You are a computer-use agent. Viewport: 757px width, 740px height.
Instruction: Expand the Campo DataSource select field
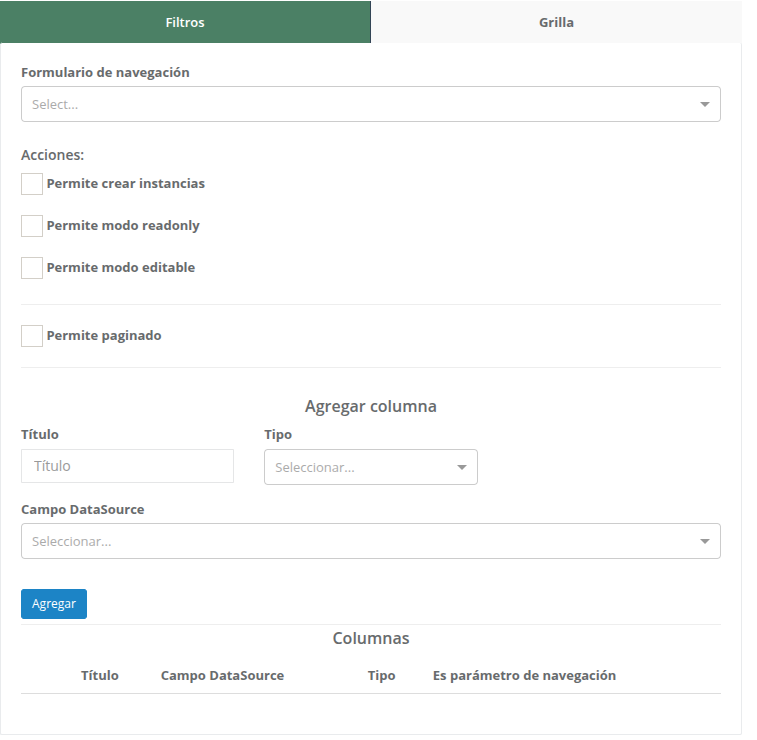360,541
